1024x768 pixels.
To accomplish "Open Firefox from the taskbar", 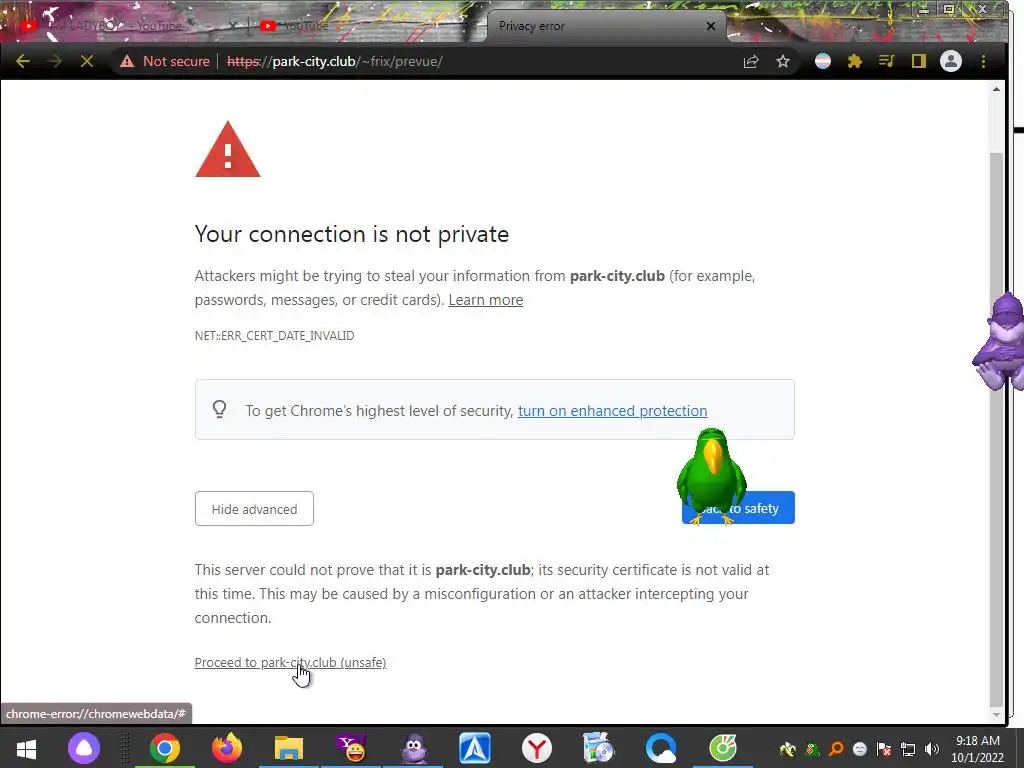I will click(x=227, y=748).
